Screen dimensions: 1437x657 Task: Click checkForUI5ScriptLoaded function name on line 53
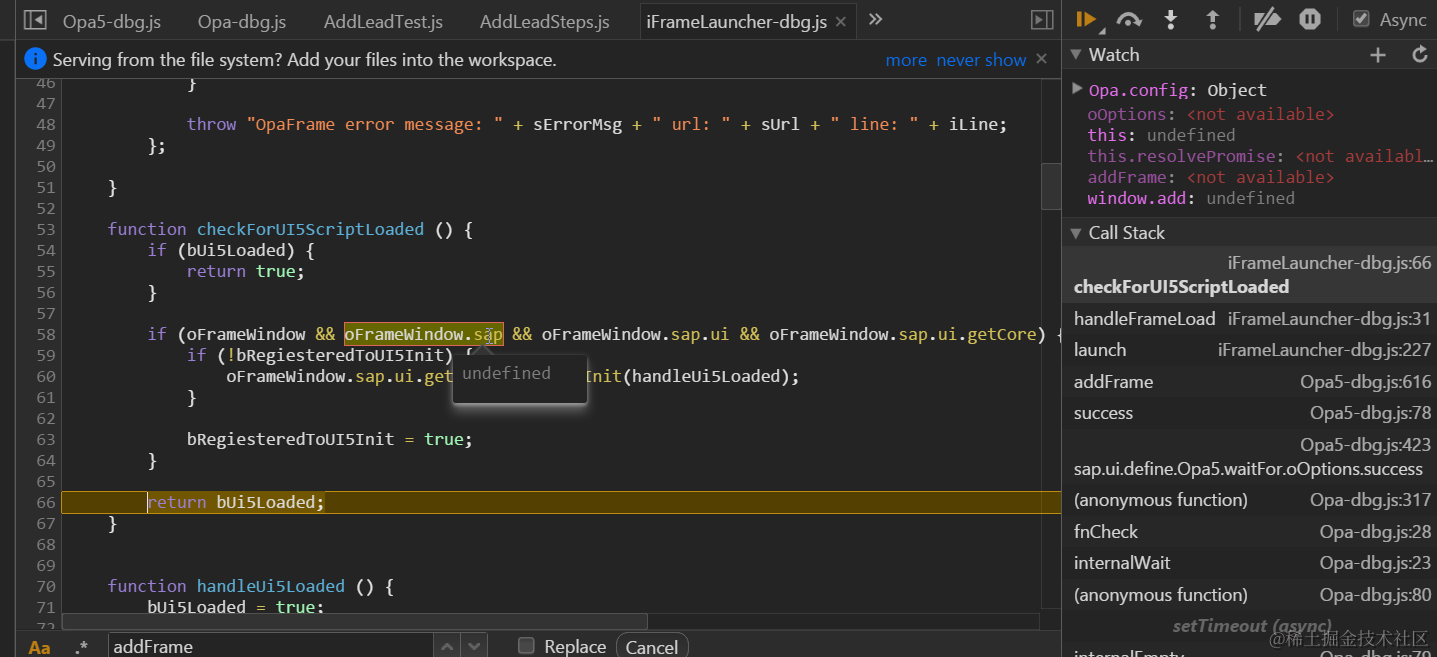tap(310, 229)
